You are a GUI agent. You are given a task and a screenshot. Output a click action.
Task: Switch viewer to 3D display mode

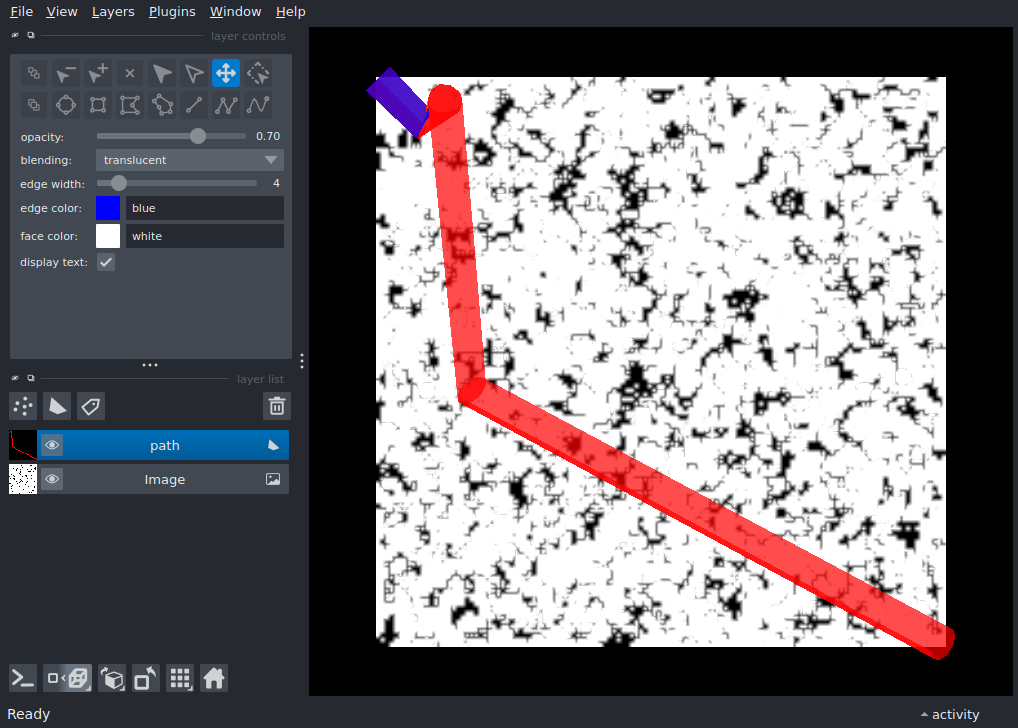pos(67,678)
